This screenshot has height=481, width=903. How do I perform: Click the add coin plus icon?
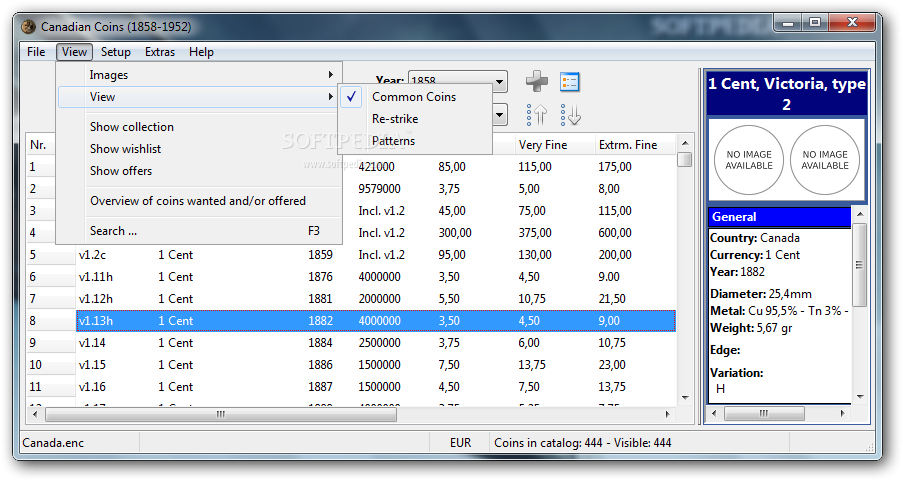point(537,81)
